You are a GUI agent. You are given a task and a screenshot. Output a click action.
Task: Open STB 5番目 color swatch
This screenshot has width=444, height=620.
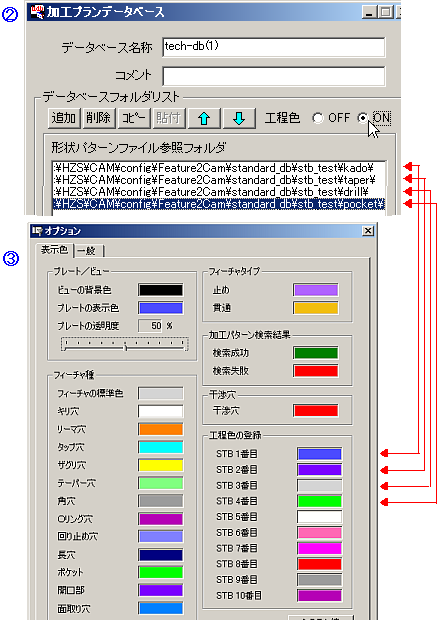point(319,517)
